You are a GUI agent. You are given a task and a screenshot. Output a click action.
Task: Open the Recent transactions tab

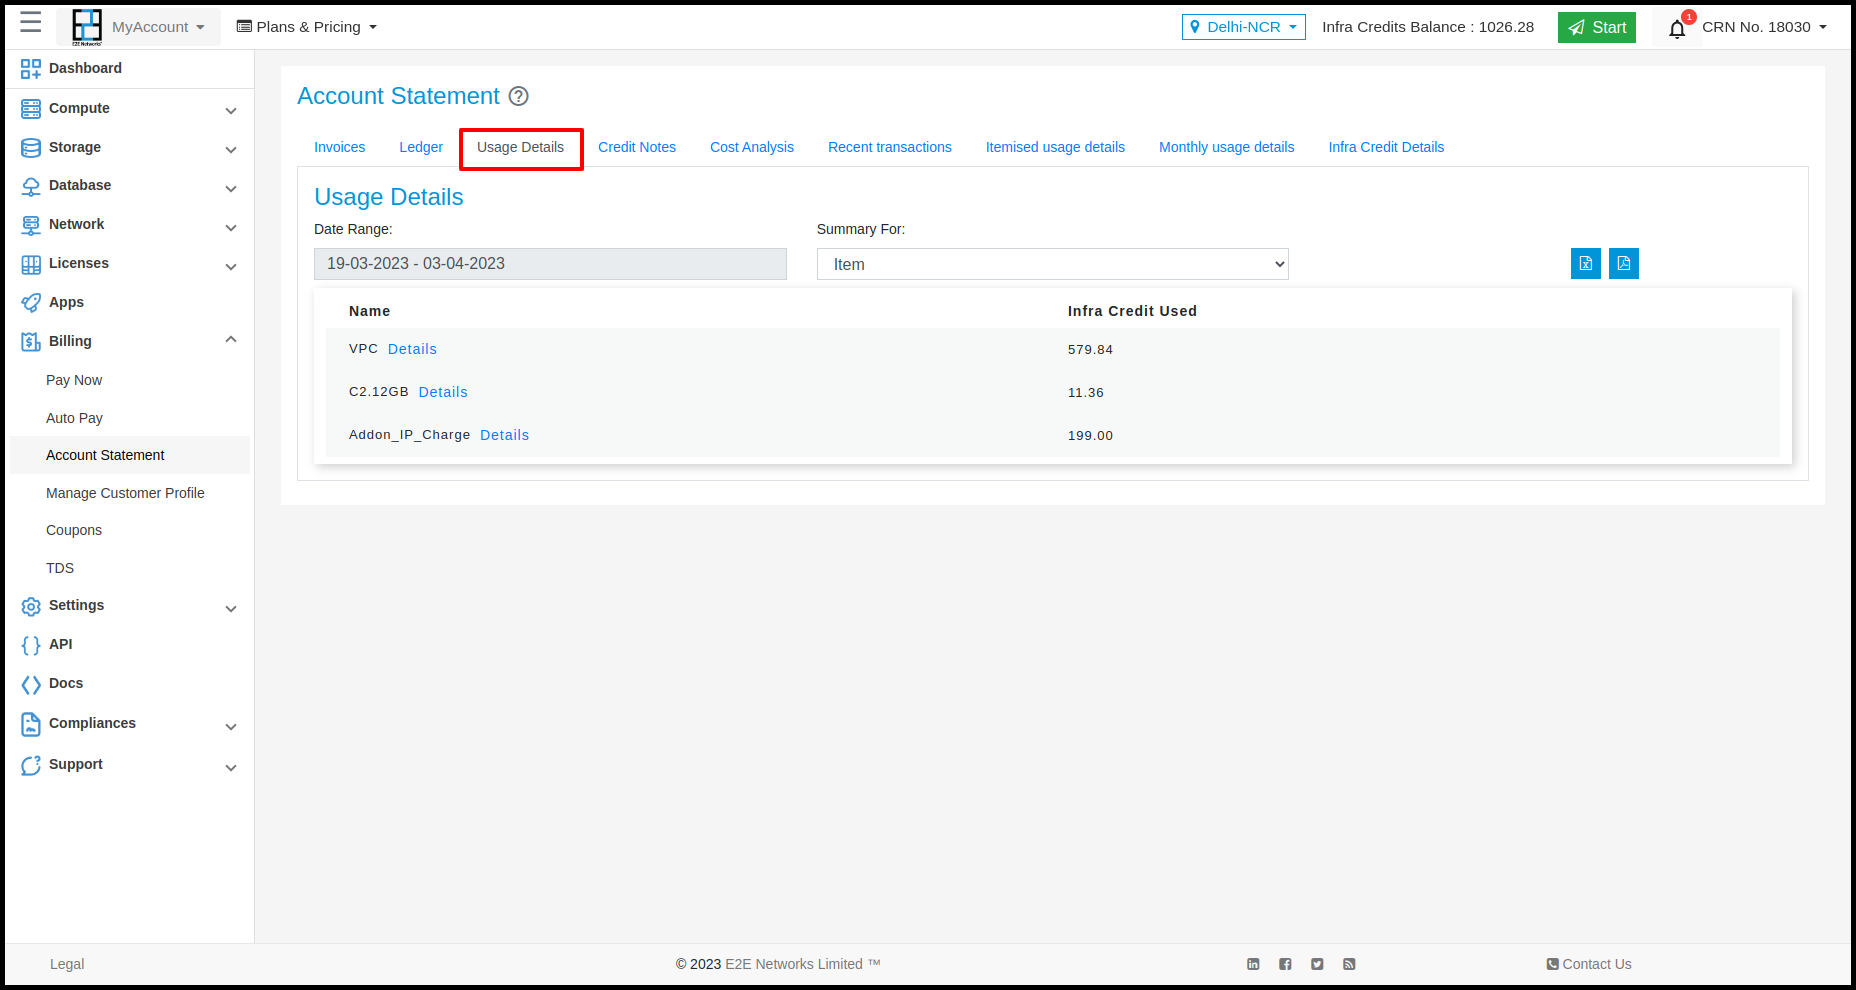click(x=890, y=147)
